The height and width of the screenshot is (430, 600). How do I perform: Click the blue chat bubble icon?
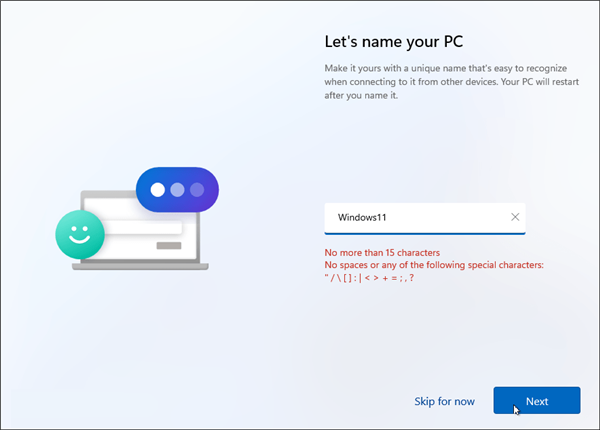pyautogui.click(x=177, y=190)
